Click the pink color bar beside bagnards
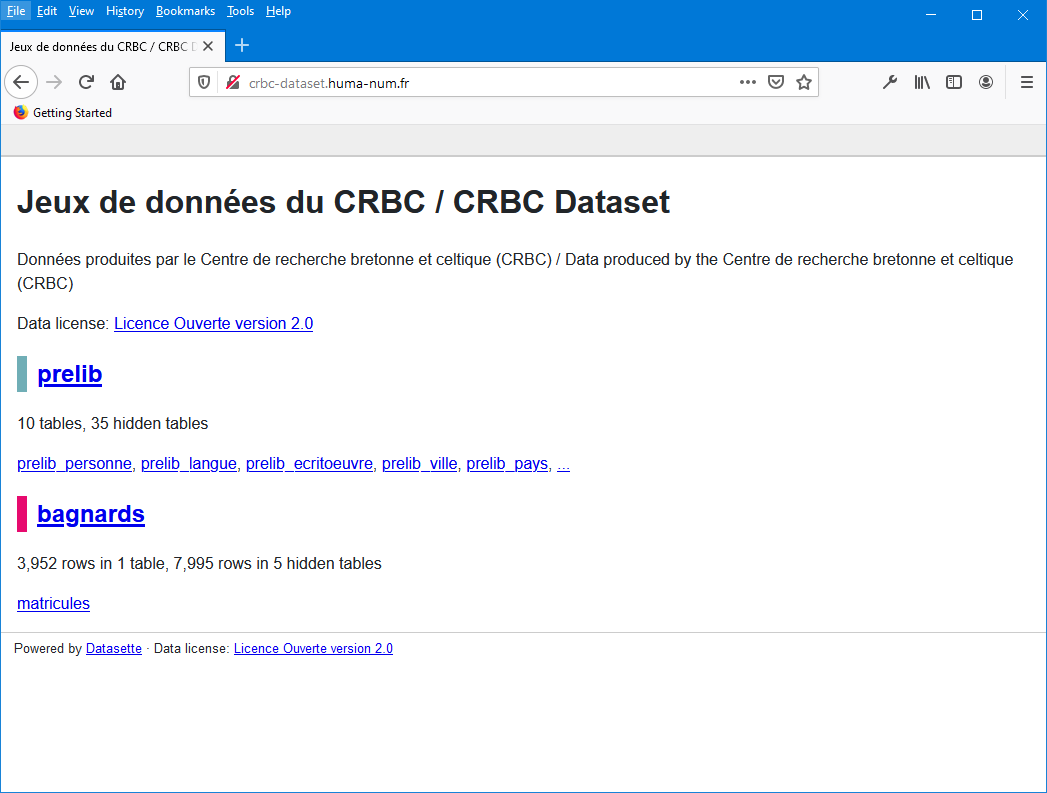 point(22,514)
